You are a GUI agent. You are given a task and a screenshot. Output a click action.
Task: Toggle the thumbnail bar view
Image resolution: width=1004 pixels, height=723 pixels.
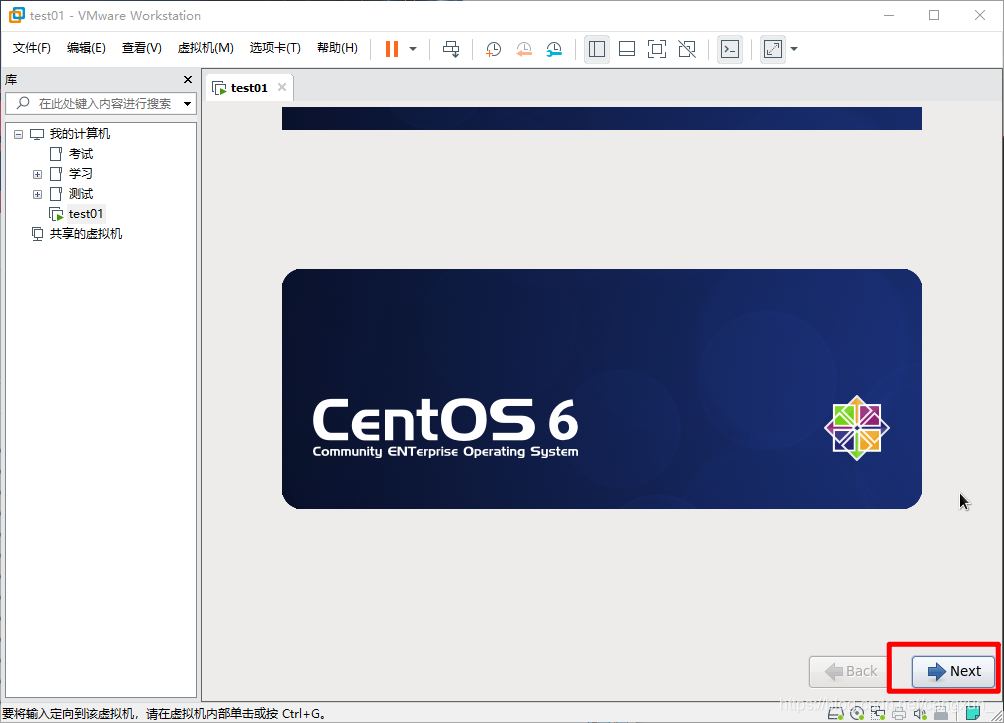[627, 49]
